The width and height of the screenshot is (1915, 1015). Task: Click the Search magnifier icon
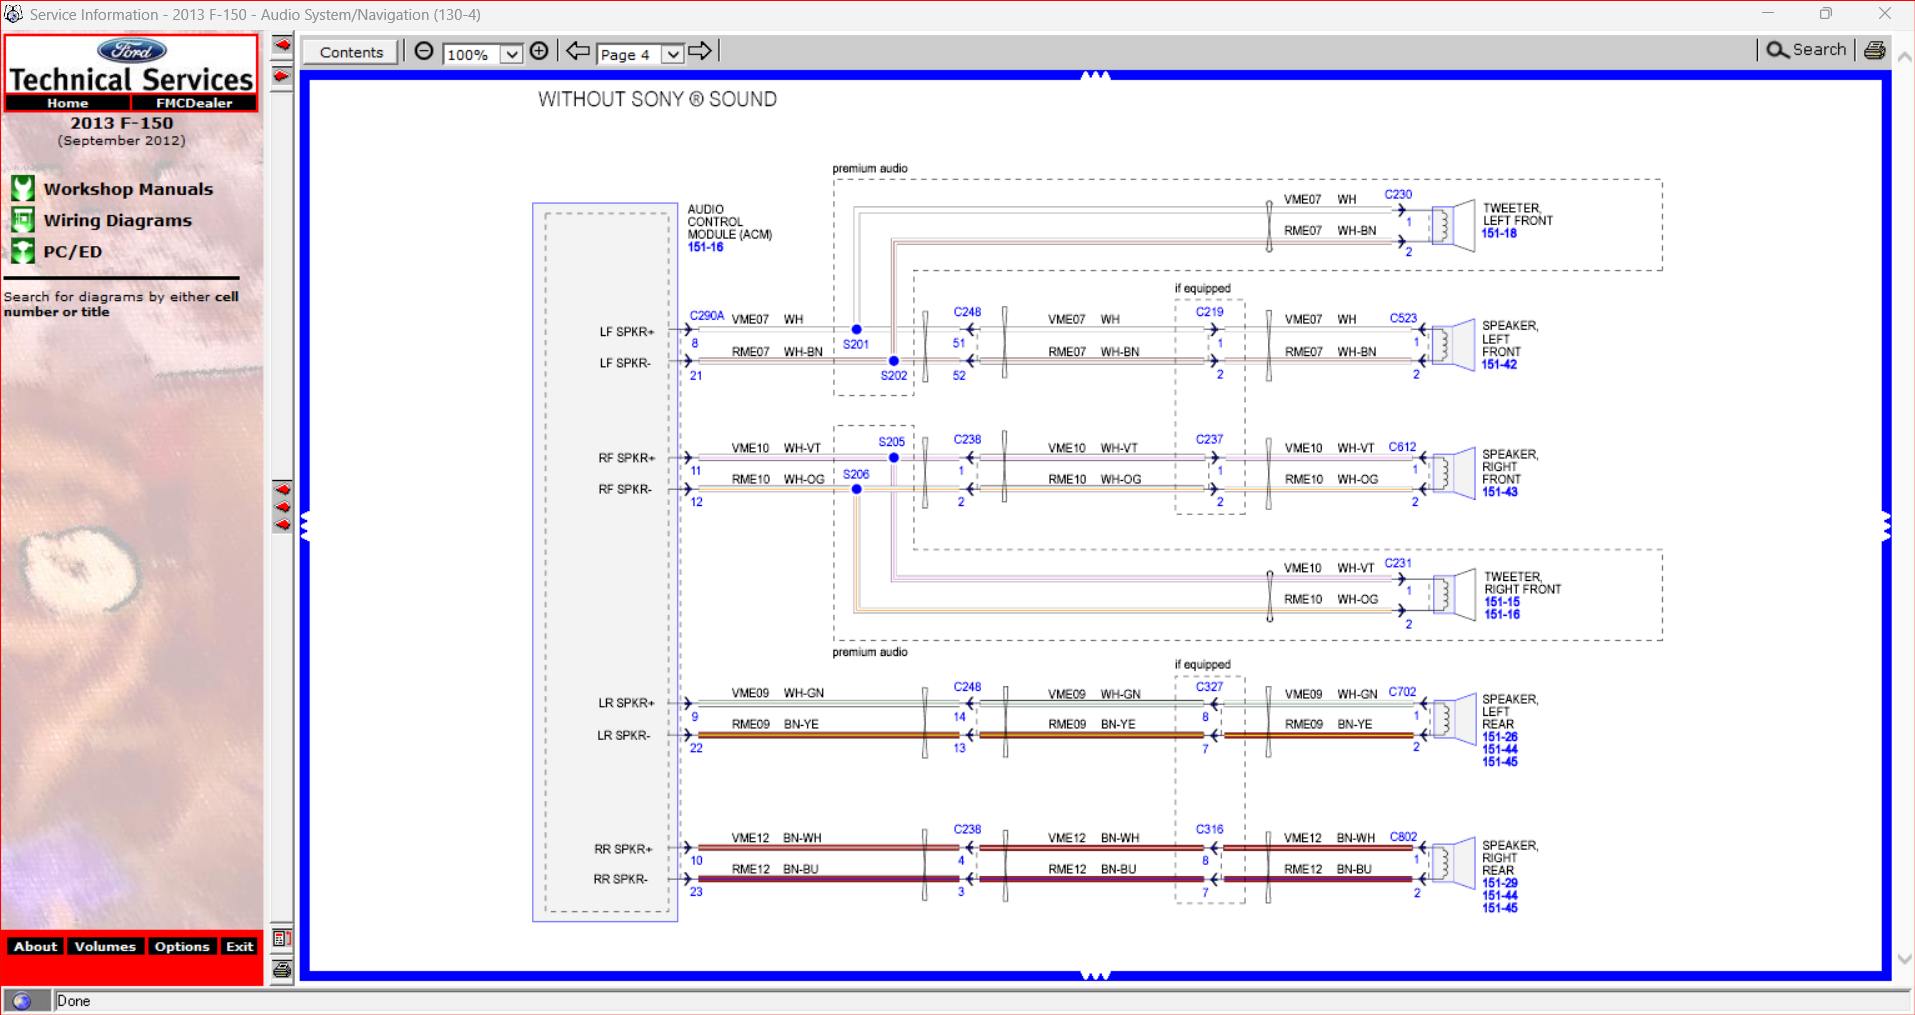coord(1775,49)
